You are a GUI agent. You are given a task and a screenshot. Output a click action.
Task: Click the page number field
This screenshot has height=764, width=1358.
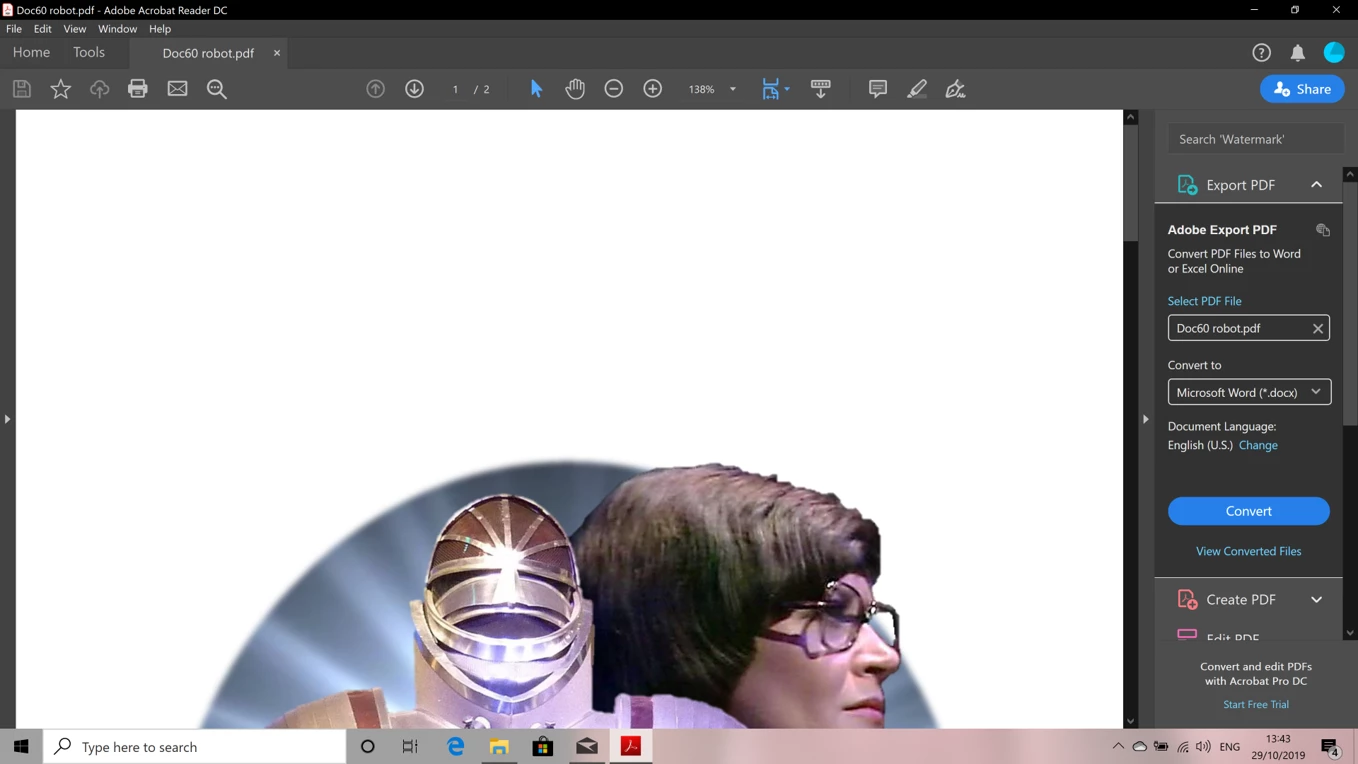pyautogui.click(x=455, y=89)
